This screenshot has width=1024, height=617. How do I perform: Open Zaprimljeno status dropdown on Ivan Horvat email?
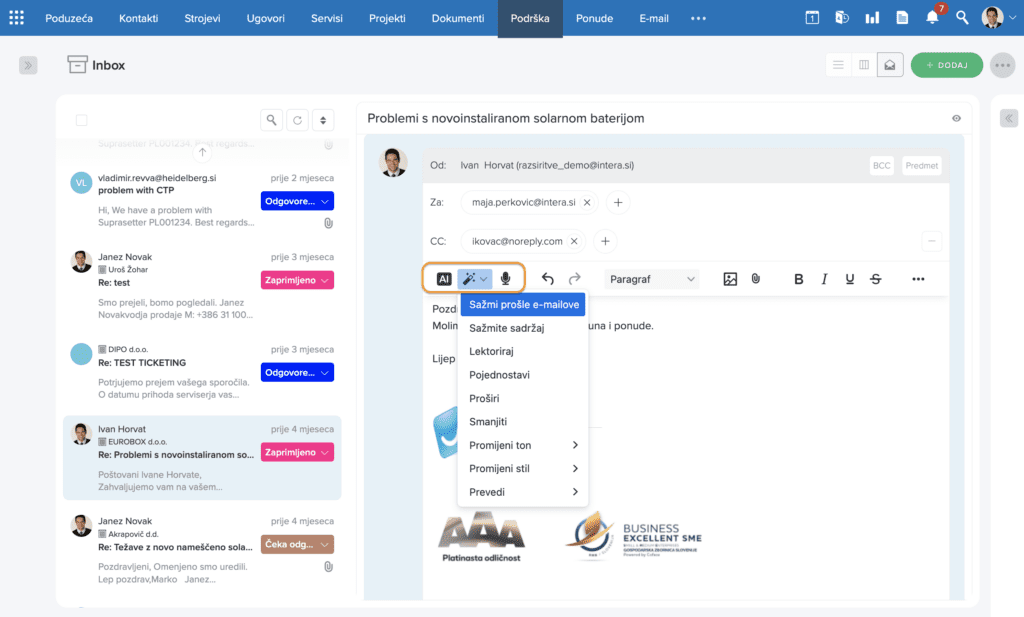tap(297, 452)
